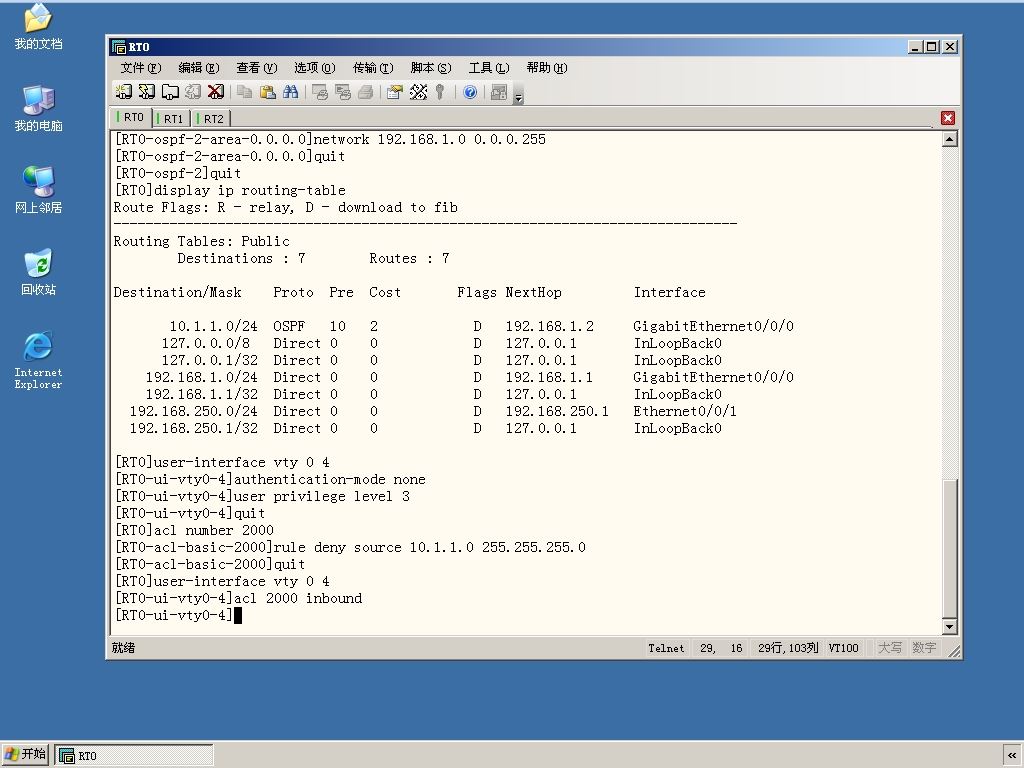1024x768 pixels.
Task: Click the terminal scrollbar up arrow
Action: click(x=950, y=138)
